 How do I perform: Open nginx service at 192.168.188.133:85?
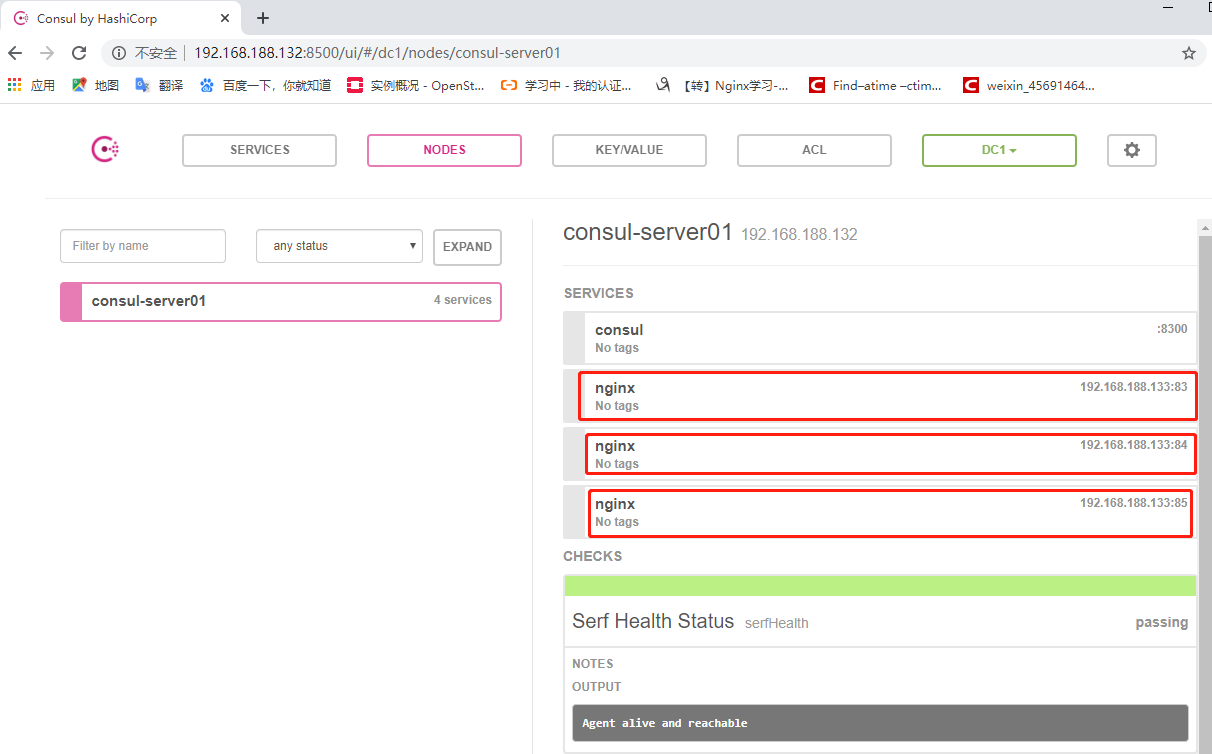click(x=879, y=512)
